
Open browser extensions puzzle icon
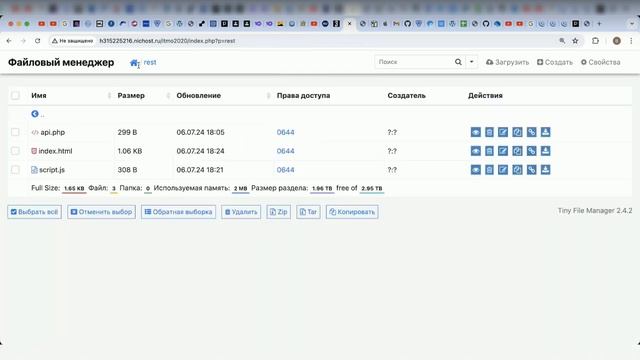point(596,41)
